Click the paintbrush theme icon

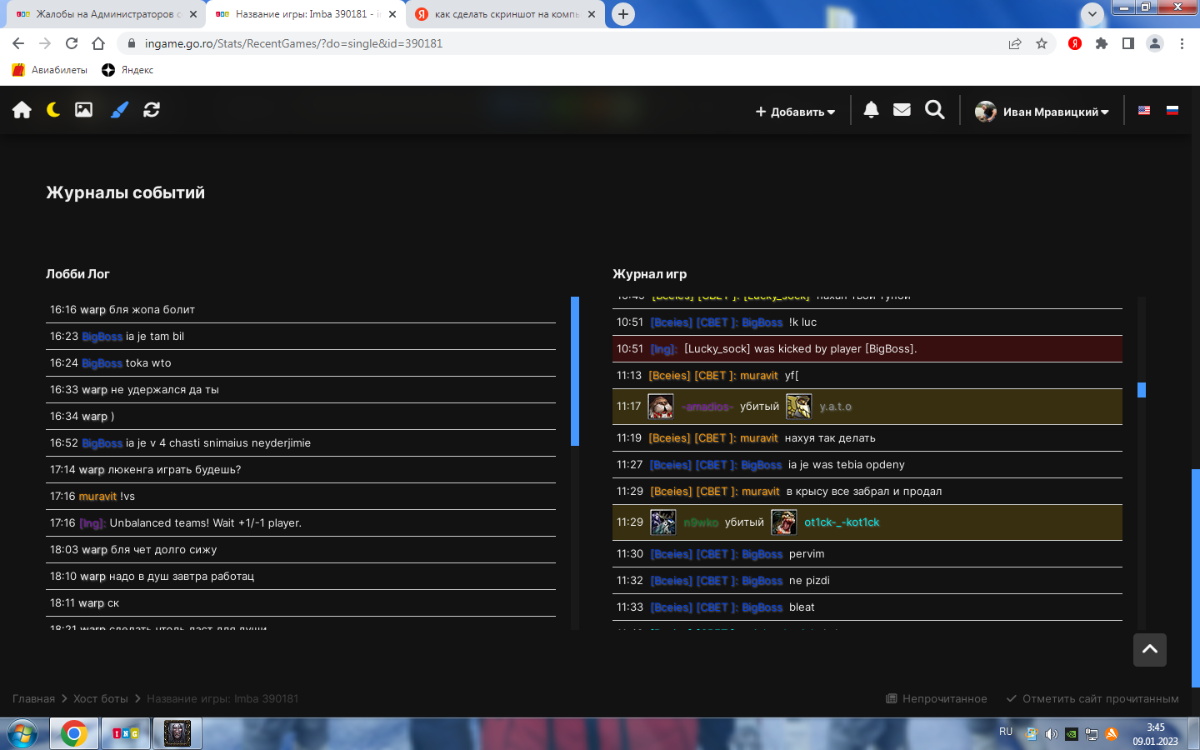[x=119, y=110]
